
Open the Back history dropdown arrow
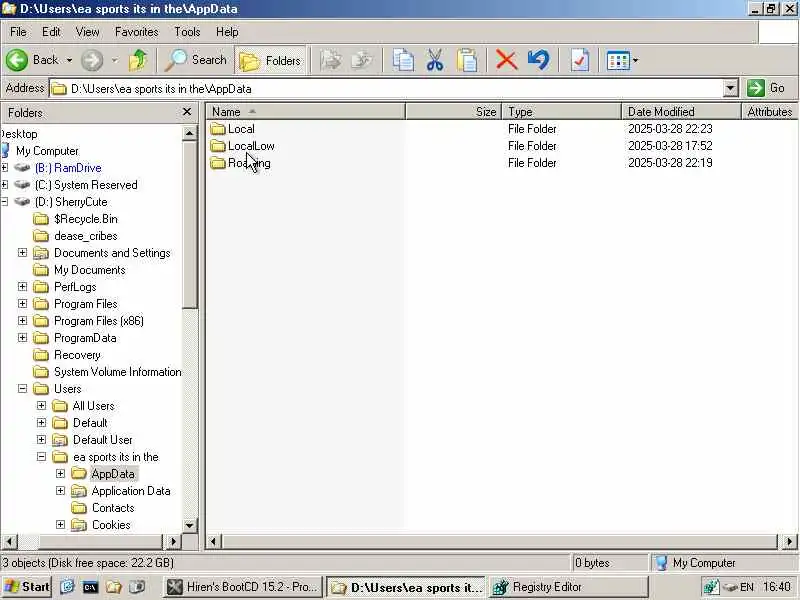click(69, 60)
